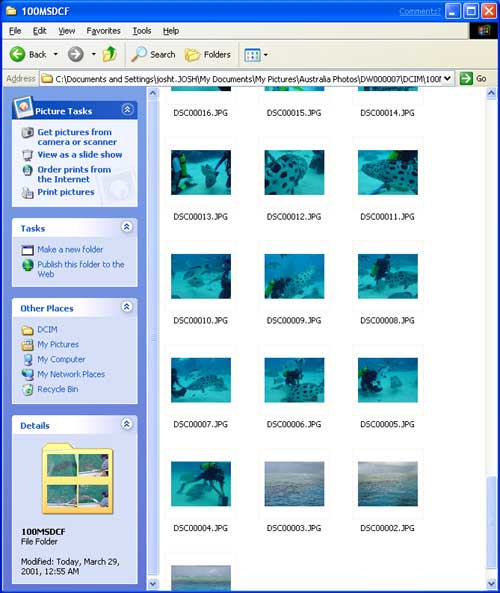Open the Tools menu
Image resolution: width=500 pixels, height=593 pixels.
pyautogui.click(x=142, y=31)
